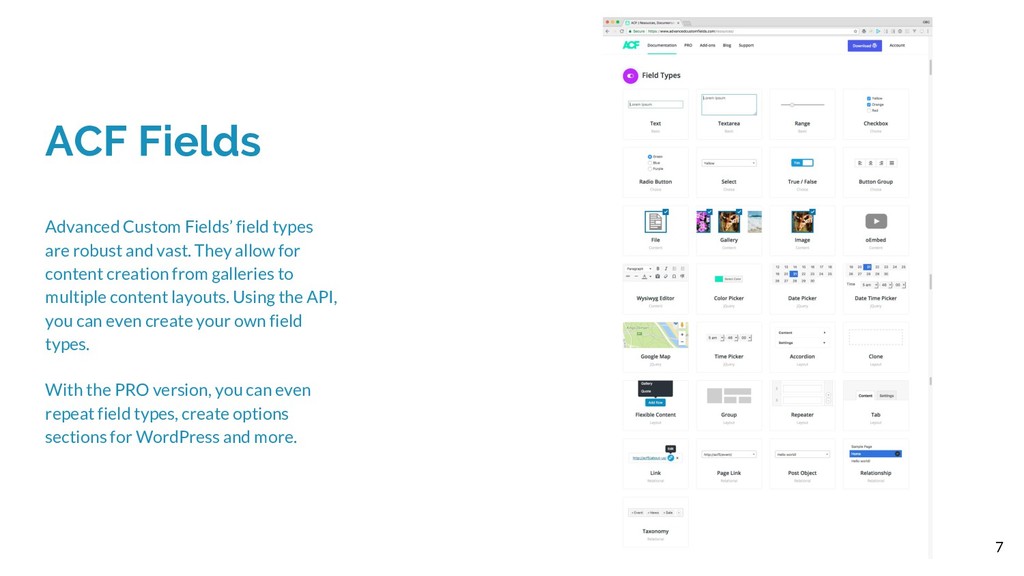This screenshot has height=576, width=1024.
Task: Click the zoom-in plus on the Google Map preview
Action: [682, 334]
